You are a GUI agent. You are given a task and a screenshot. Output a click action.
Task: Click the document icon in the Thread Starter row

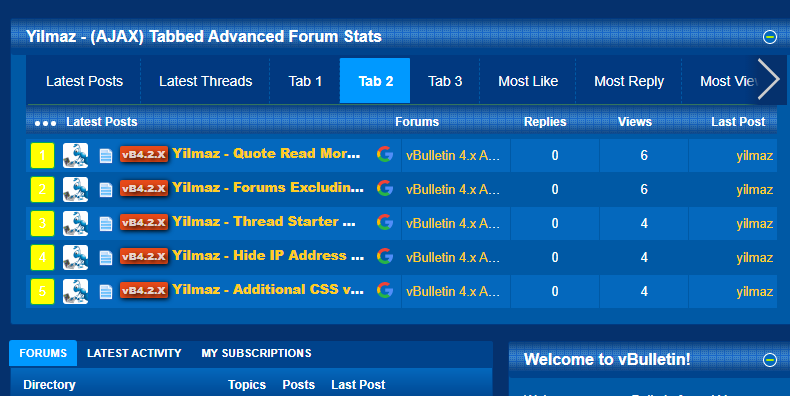[x=106, y=224]
